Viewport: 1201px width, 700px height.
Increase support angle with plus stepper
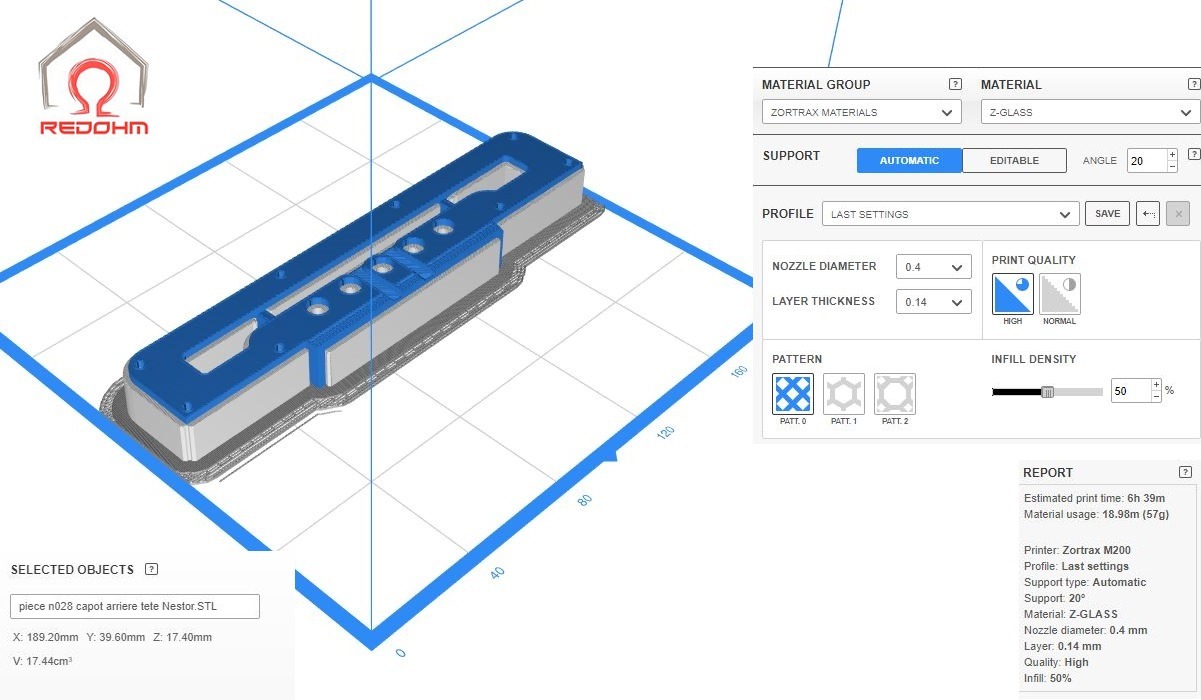[1172, 155]
